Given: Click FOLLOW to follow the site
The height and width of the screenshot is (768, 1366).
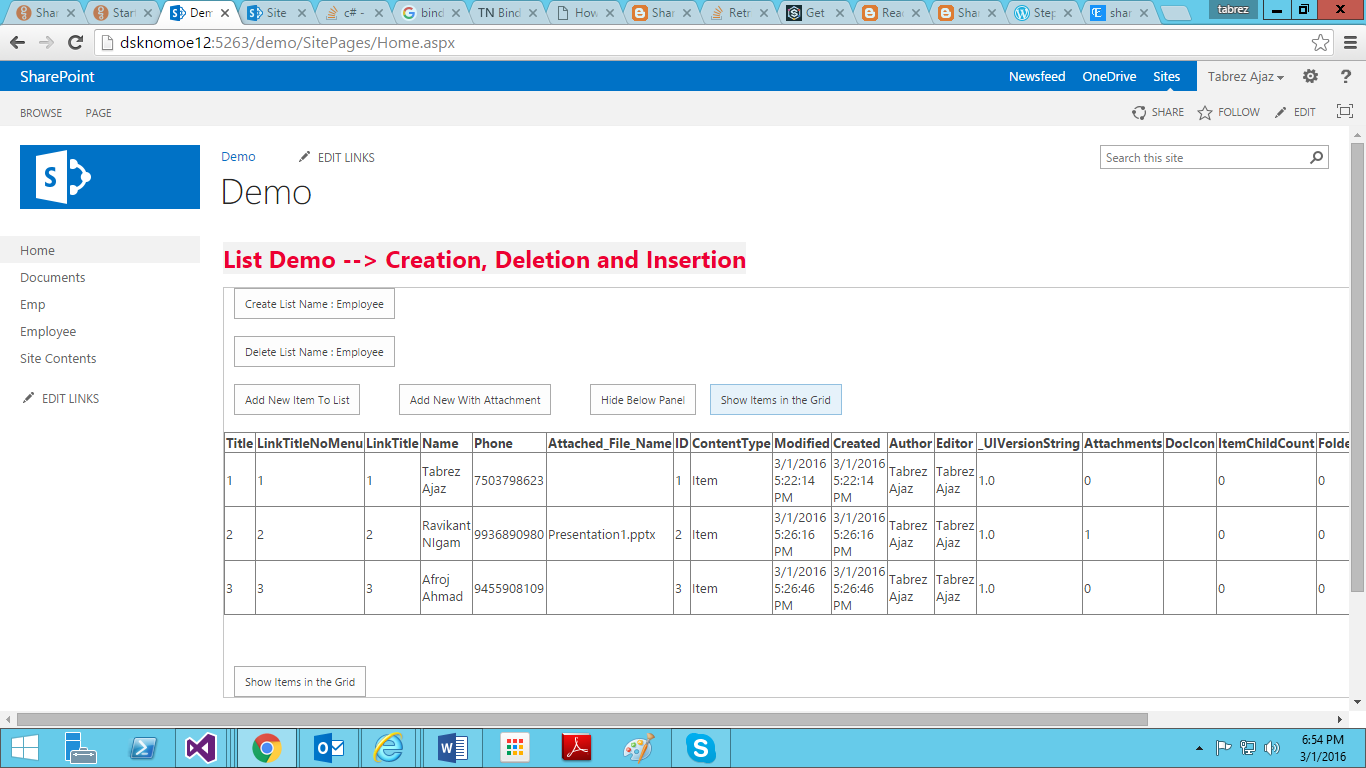Looking at the screenshot, I should tap(1228, 112).
